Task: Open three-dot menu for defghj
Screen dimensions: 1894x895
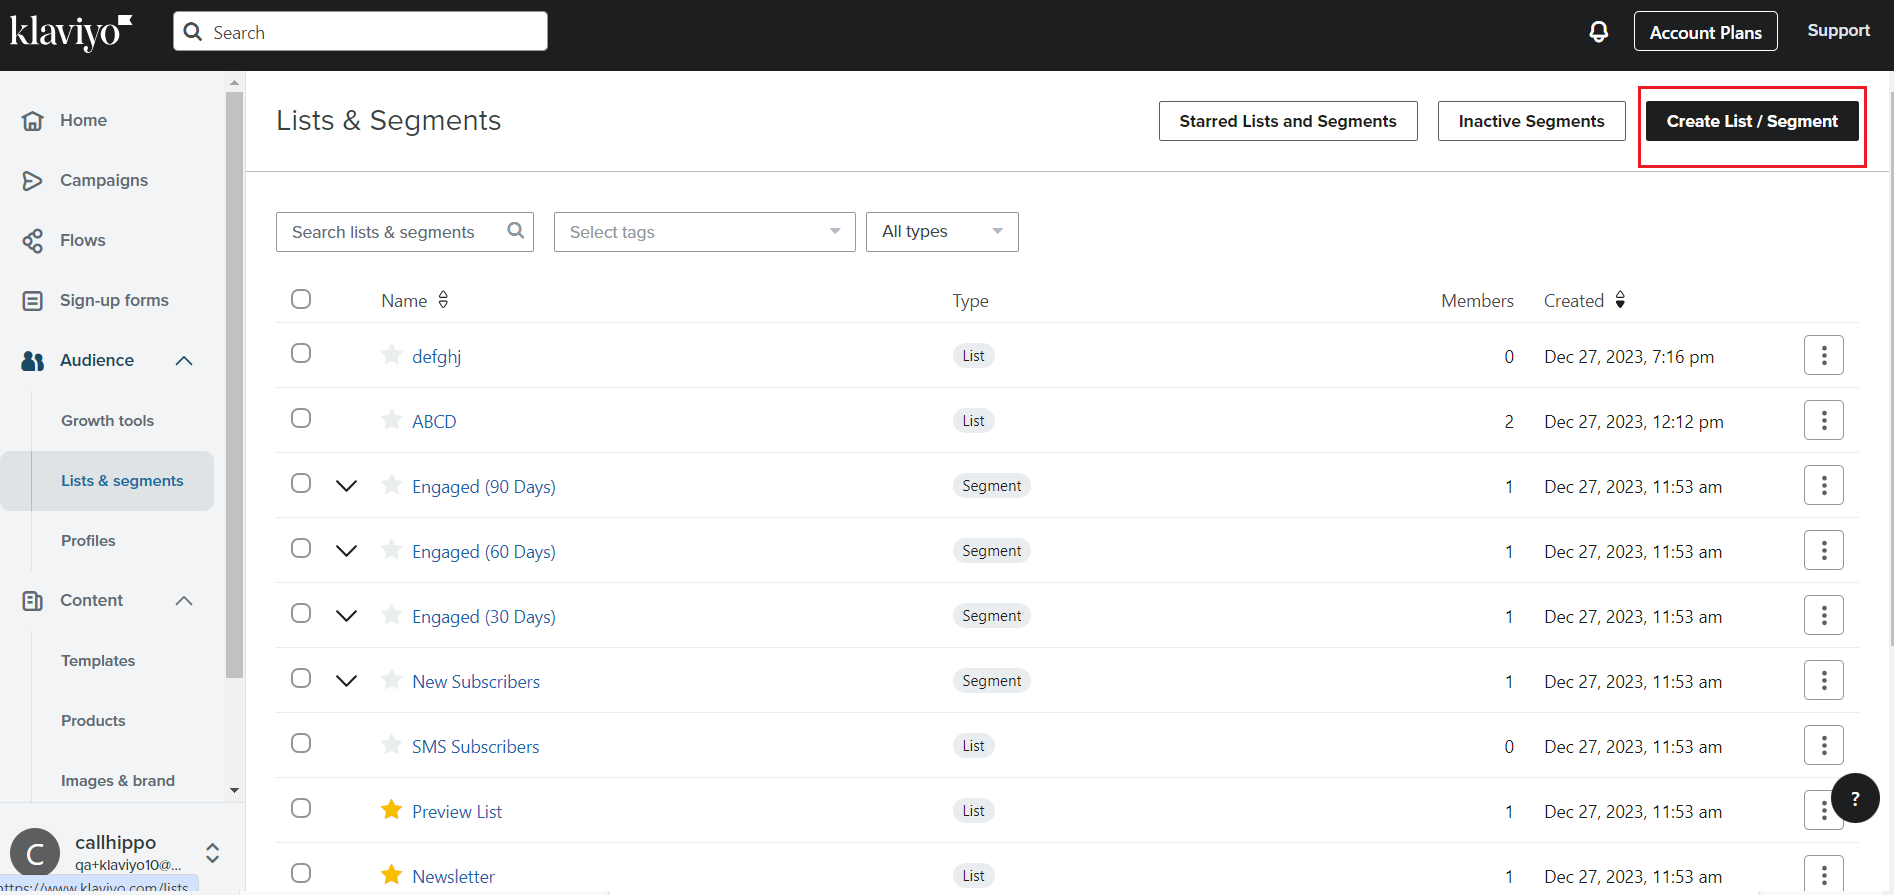Action: pyautogui.click(x=1824, y=355)
